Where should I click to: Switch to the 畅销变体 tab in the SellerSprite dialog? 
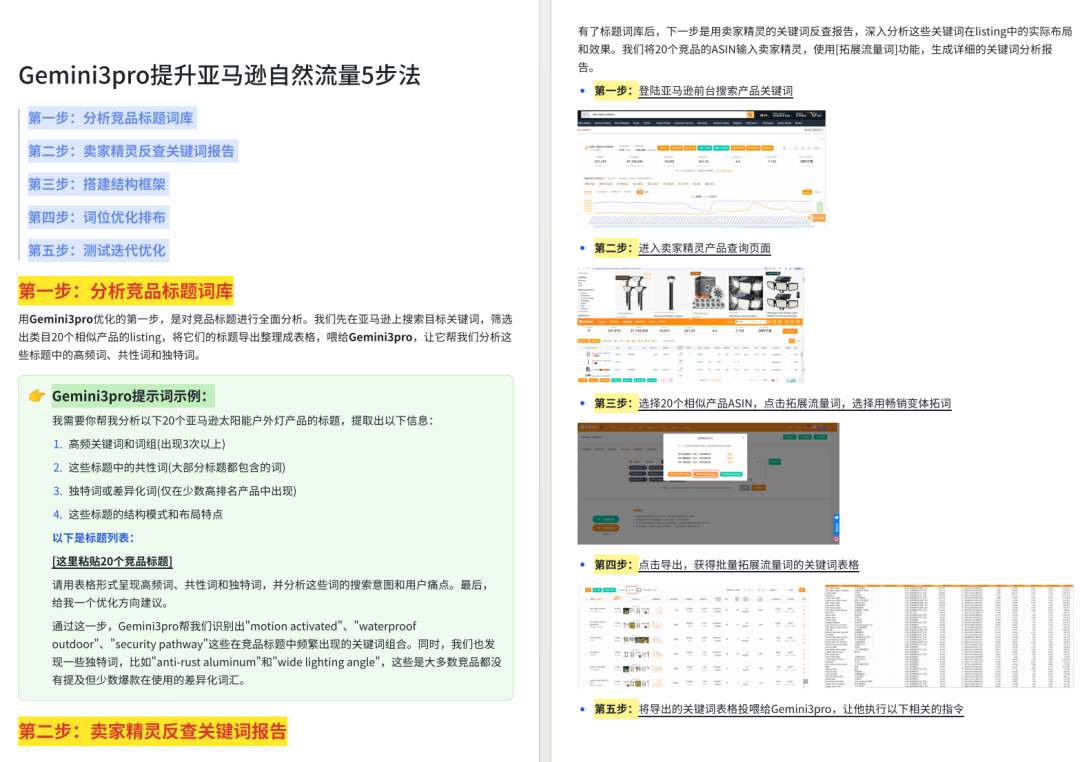tap(705, 474)
